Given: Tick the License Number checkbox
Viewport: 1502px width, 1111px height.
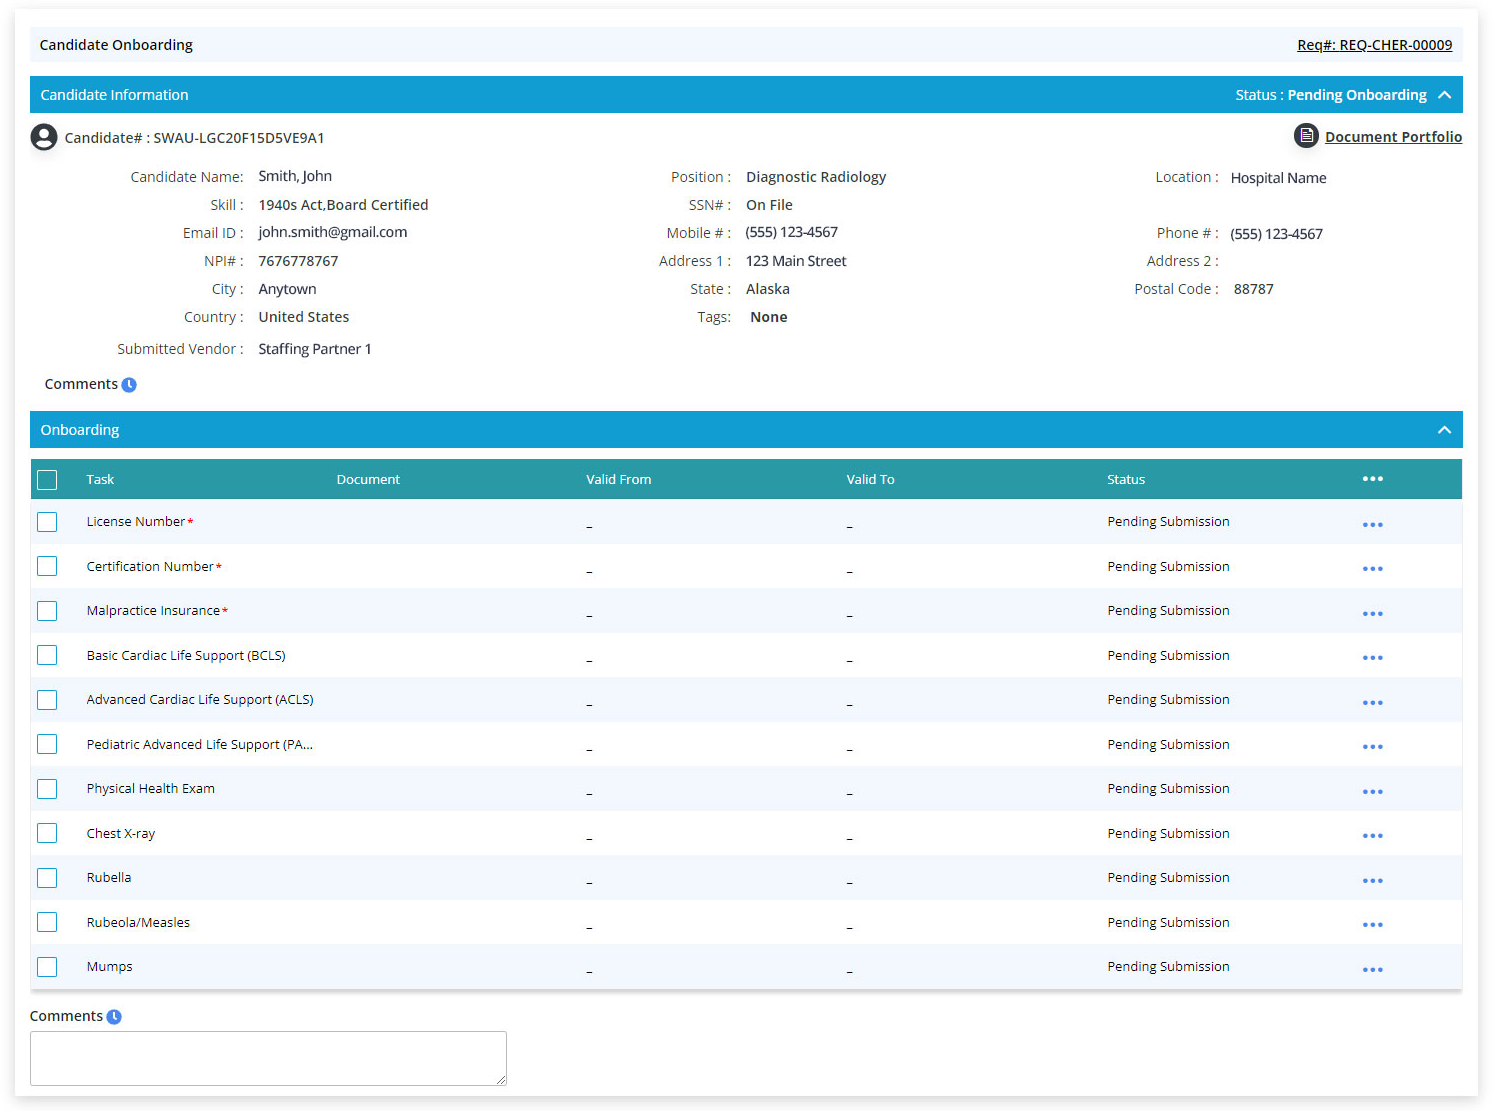Looking at the screenshot, I should pos(47,522).
